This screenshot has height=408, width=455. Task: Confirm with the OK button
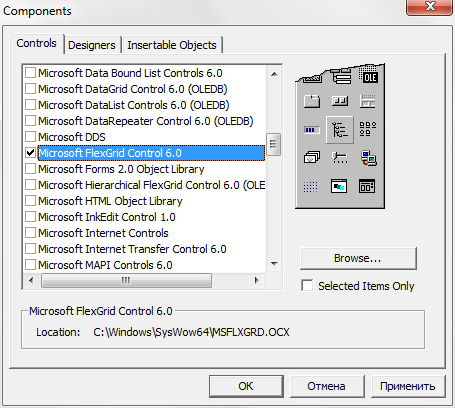click(246, 386)
